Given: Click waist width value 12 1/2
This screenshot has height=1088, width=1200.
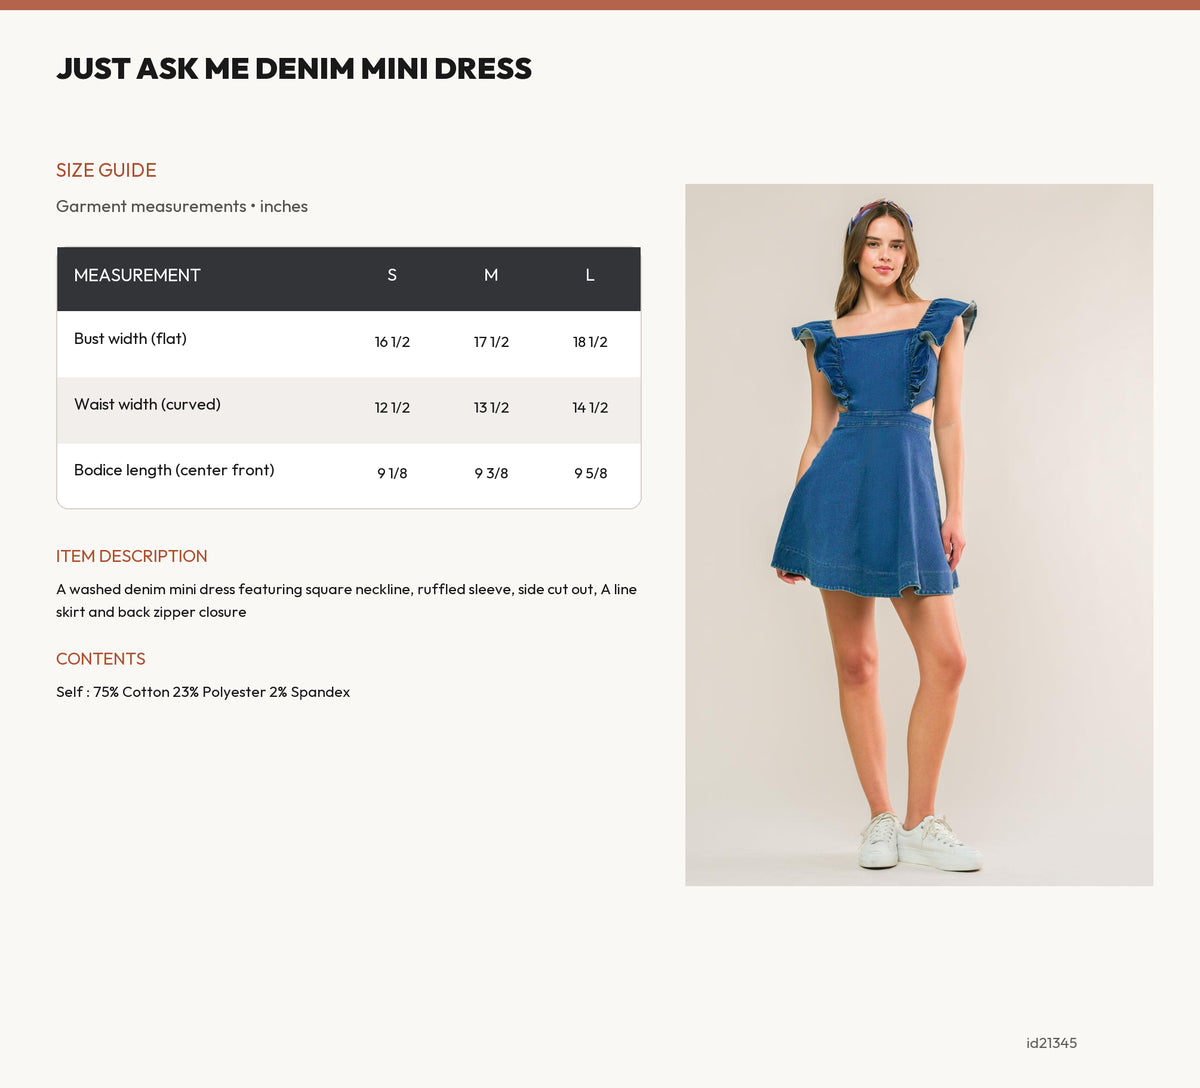Looking at the screenshot, I should 392,408.
